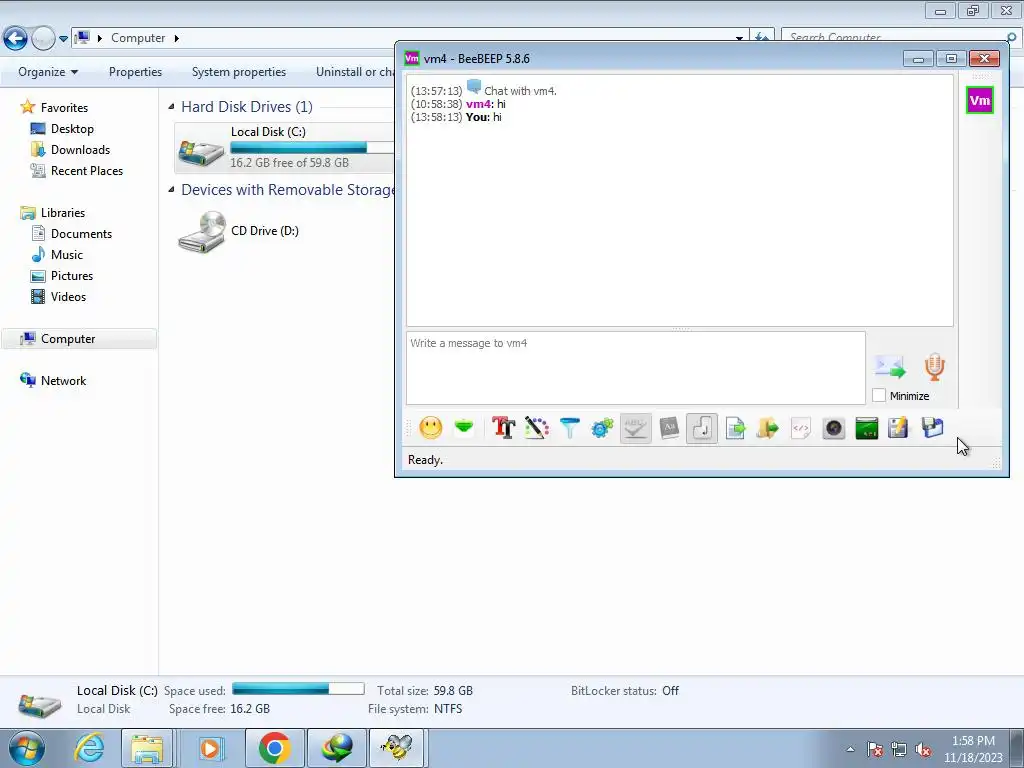
Task: Send a file using the document arrow icon
Action: click(735, 428)
